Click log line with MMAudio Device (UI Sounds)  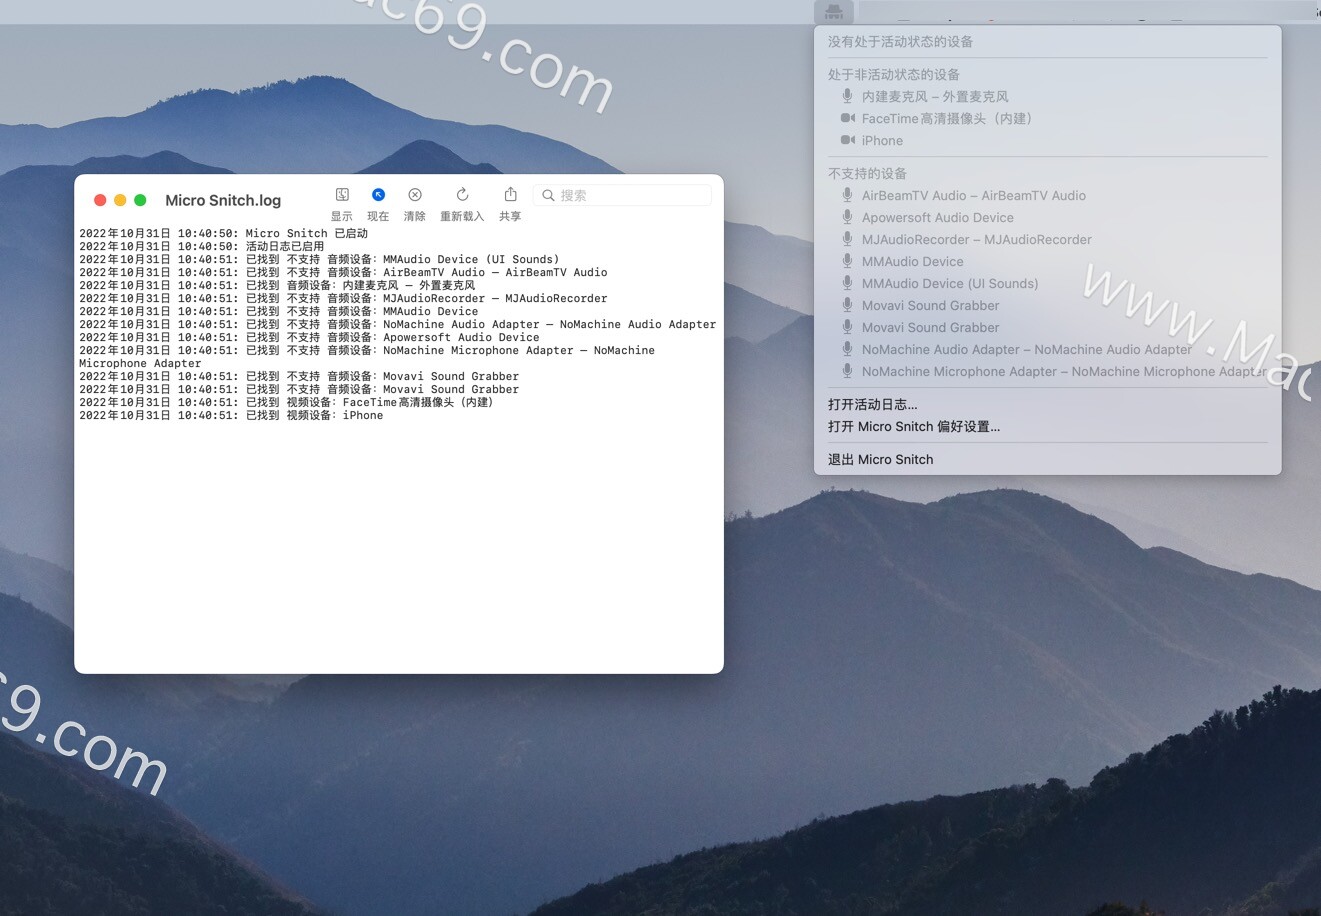[319, 259]
